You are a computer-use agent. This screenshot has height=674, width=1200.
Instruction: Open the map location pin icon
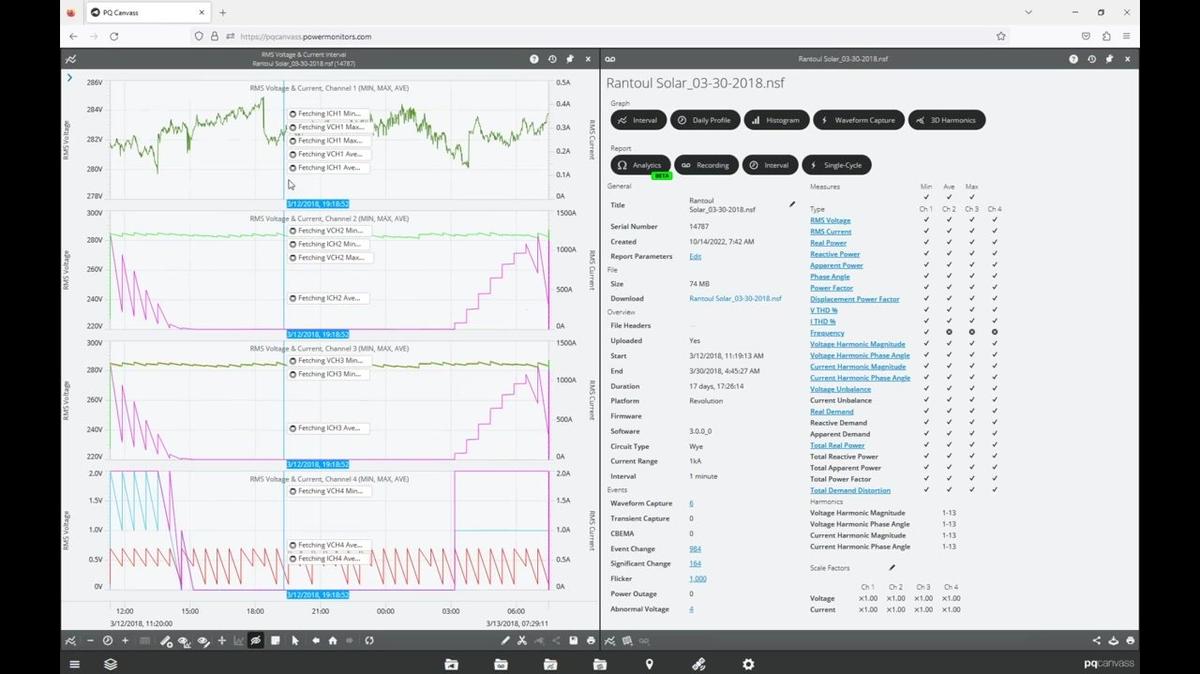pos(649,664)
